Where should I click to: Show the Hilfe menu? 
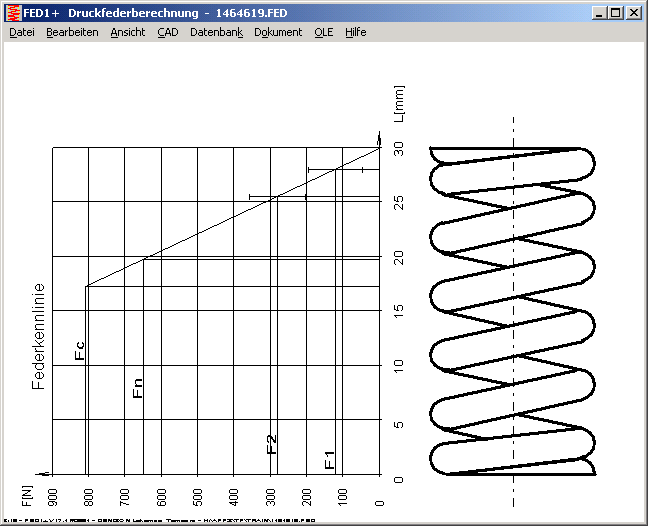pos(356,32)
